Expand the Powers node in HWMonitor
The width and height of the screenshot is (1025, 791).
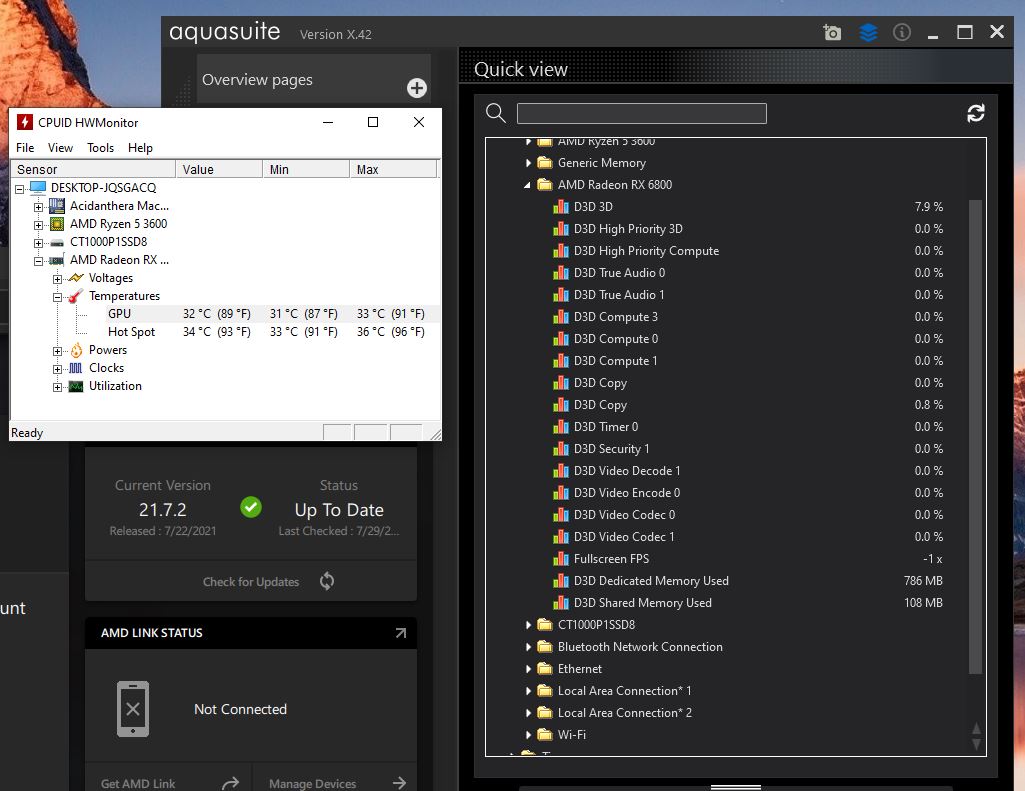coord(58,351)
